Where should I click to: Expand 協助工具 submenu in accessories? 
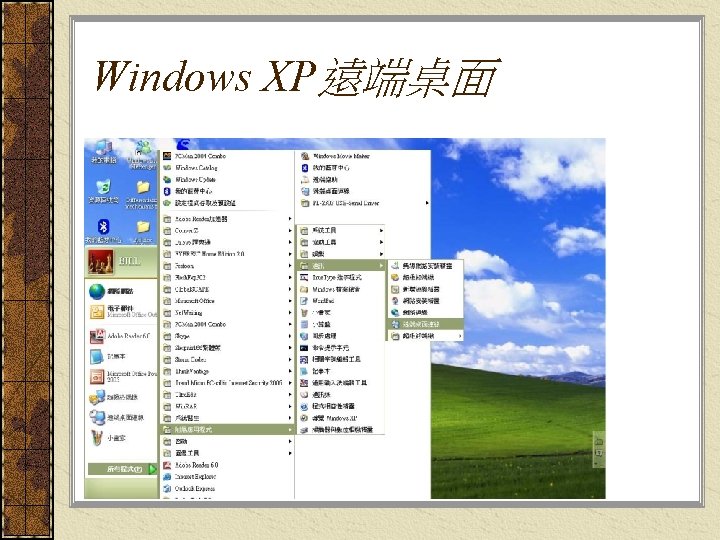click(341, 242)
